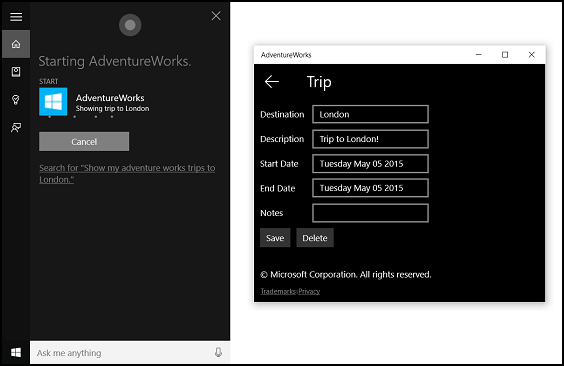This screenshot has width=564, height=366.
Task: Save the trip
Action: point(275,238)
